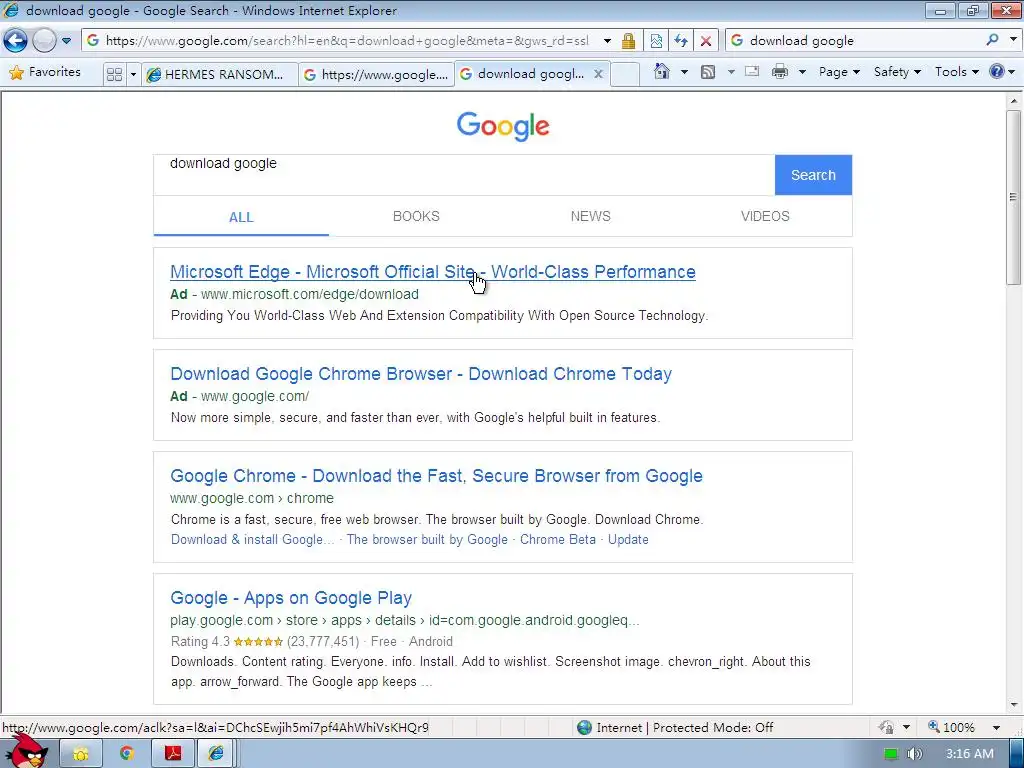The height and width of the screenshot is (768, 1024).
Task: Click the 100% zoom level button
Action: point(952,727)
